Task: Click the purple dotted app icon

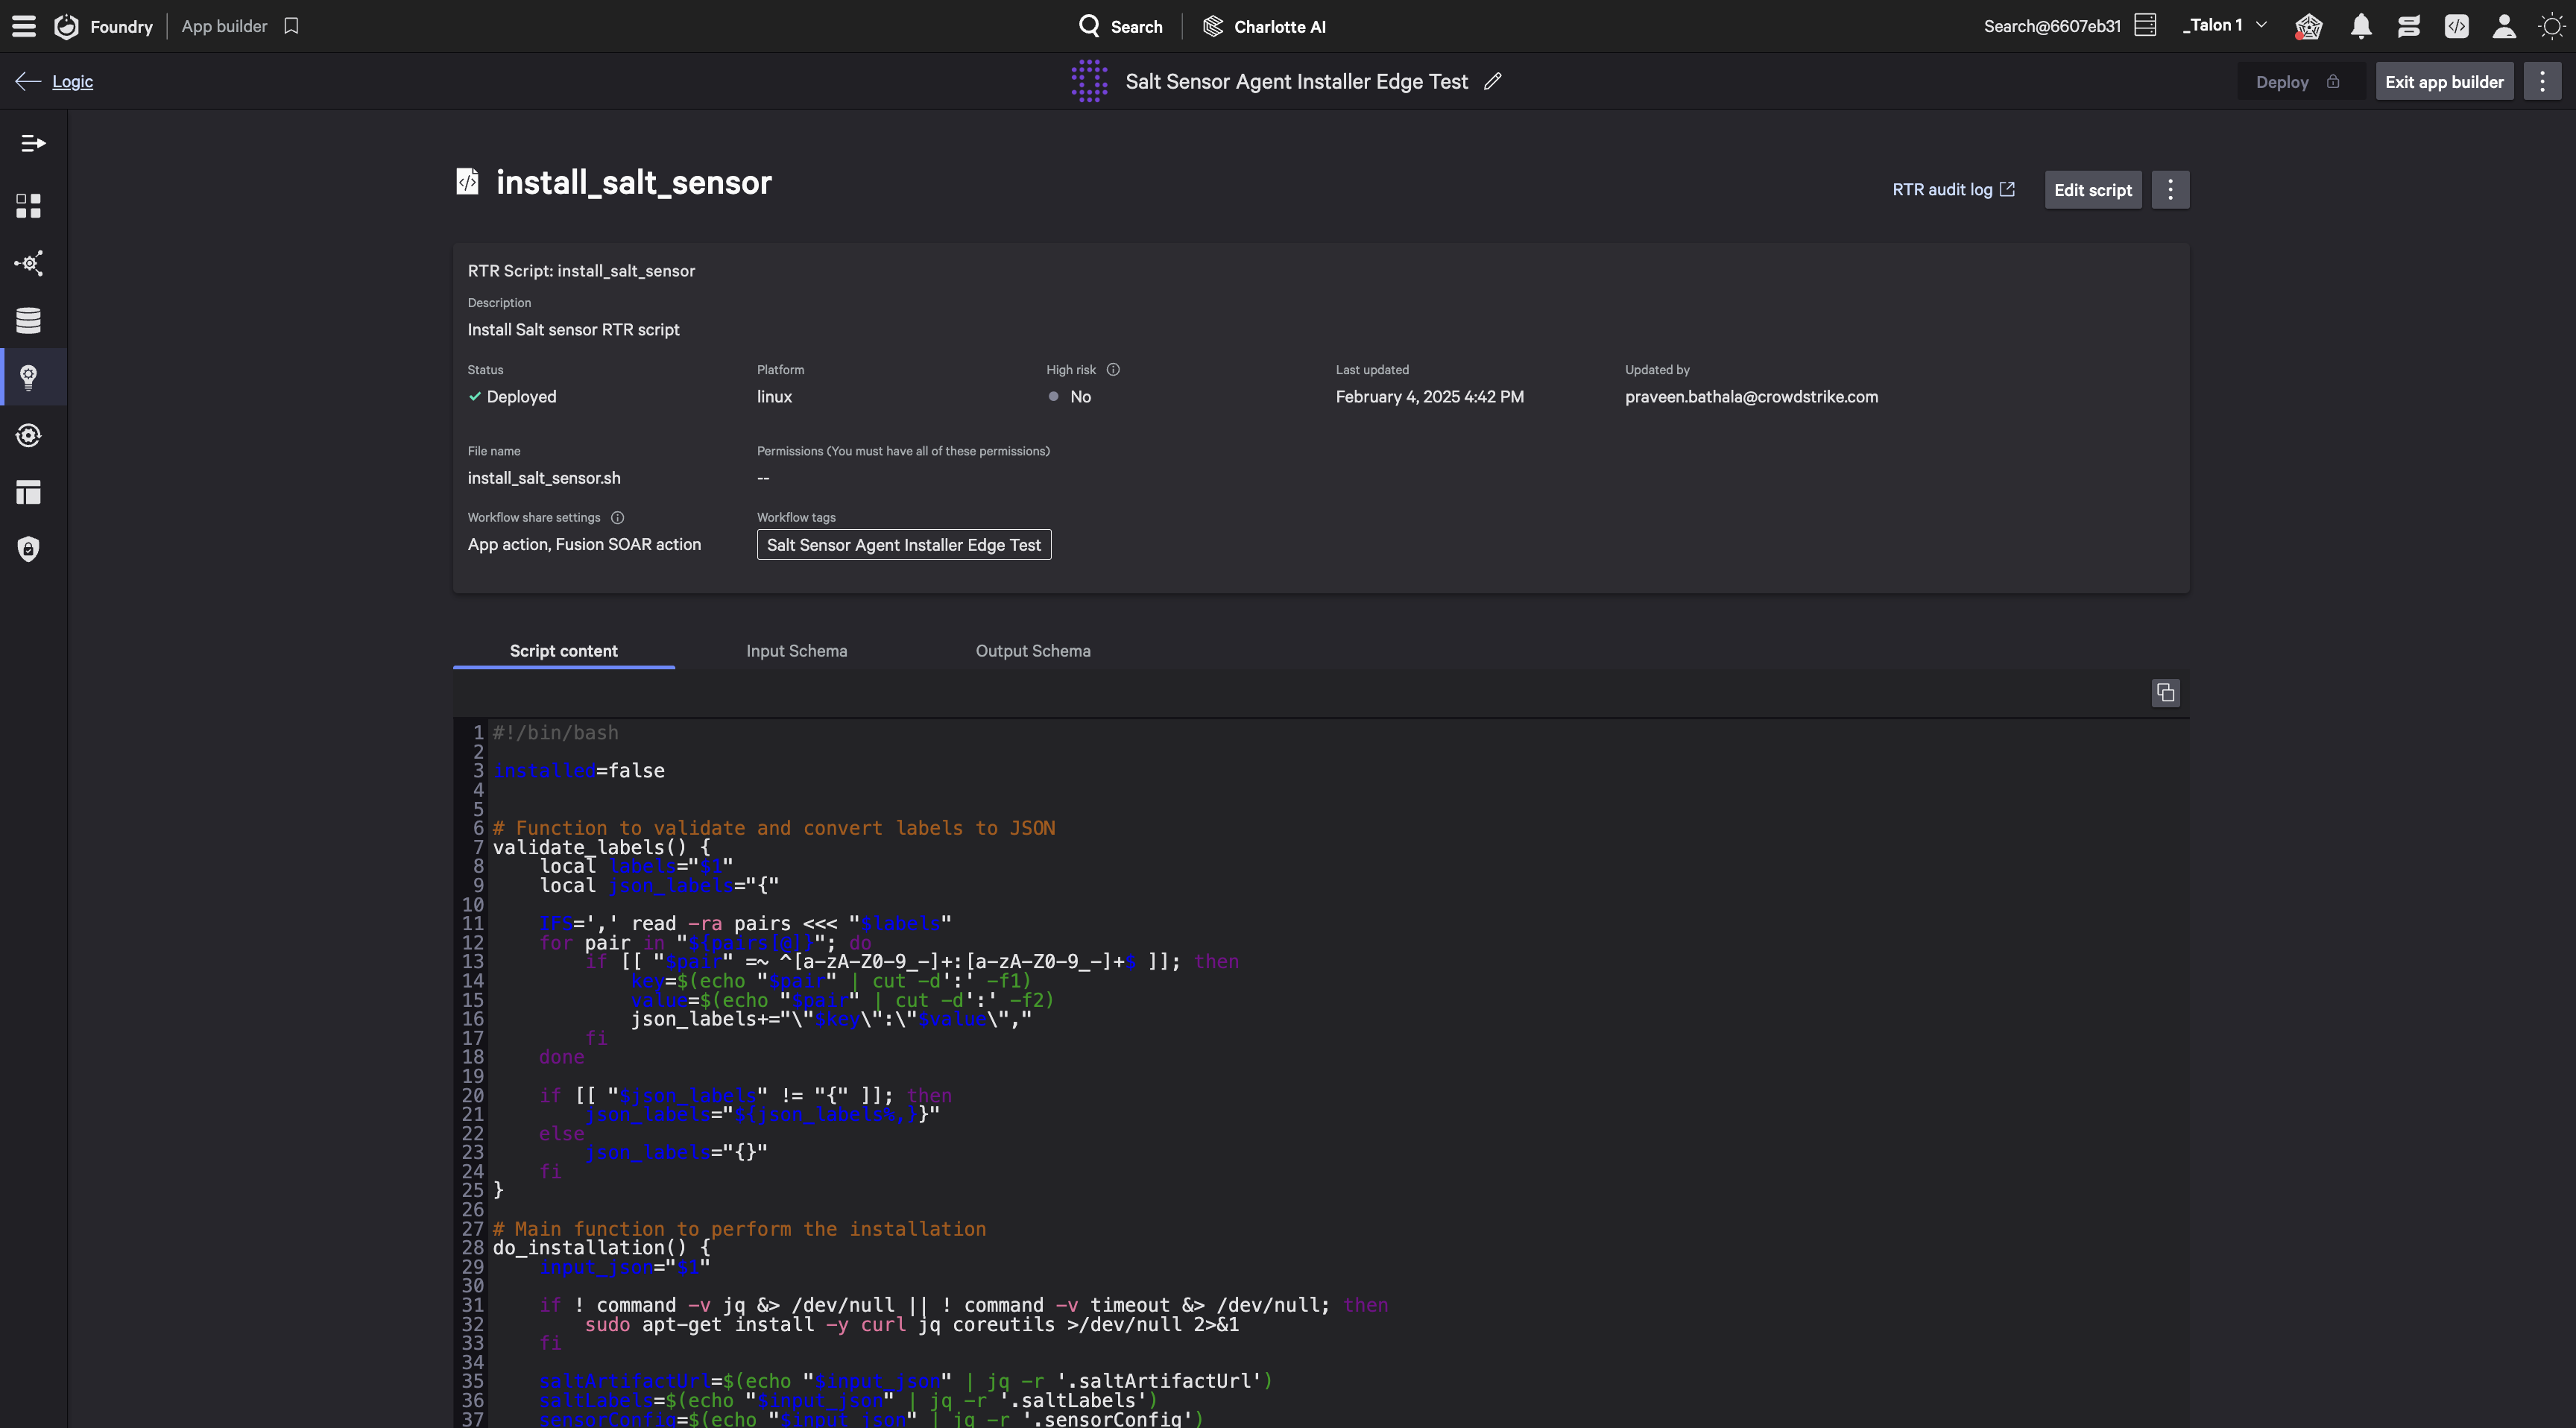Action: 1089,81
